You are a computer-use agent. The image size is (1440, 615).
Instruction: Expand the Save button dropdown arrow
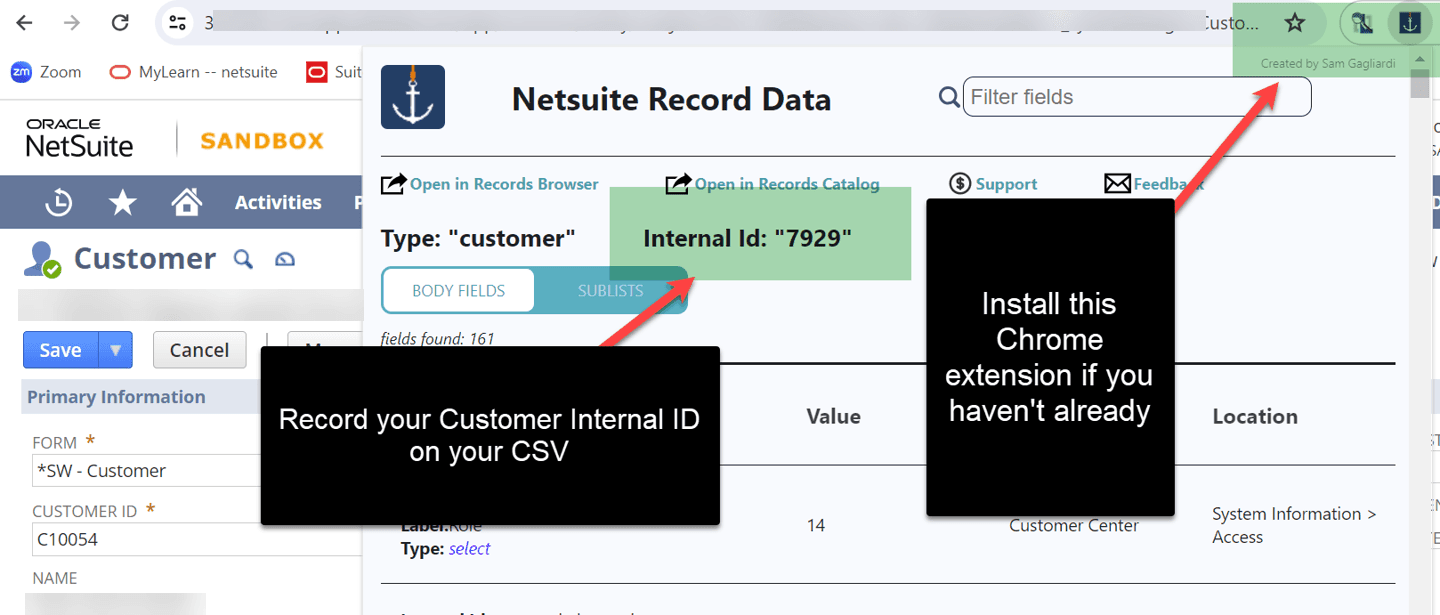[115, 350]
